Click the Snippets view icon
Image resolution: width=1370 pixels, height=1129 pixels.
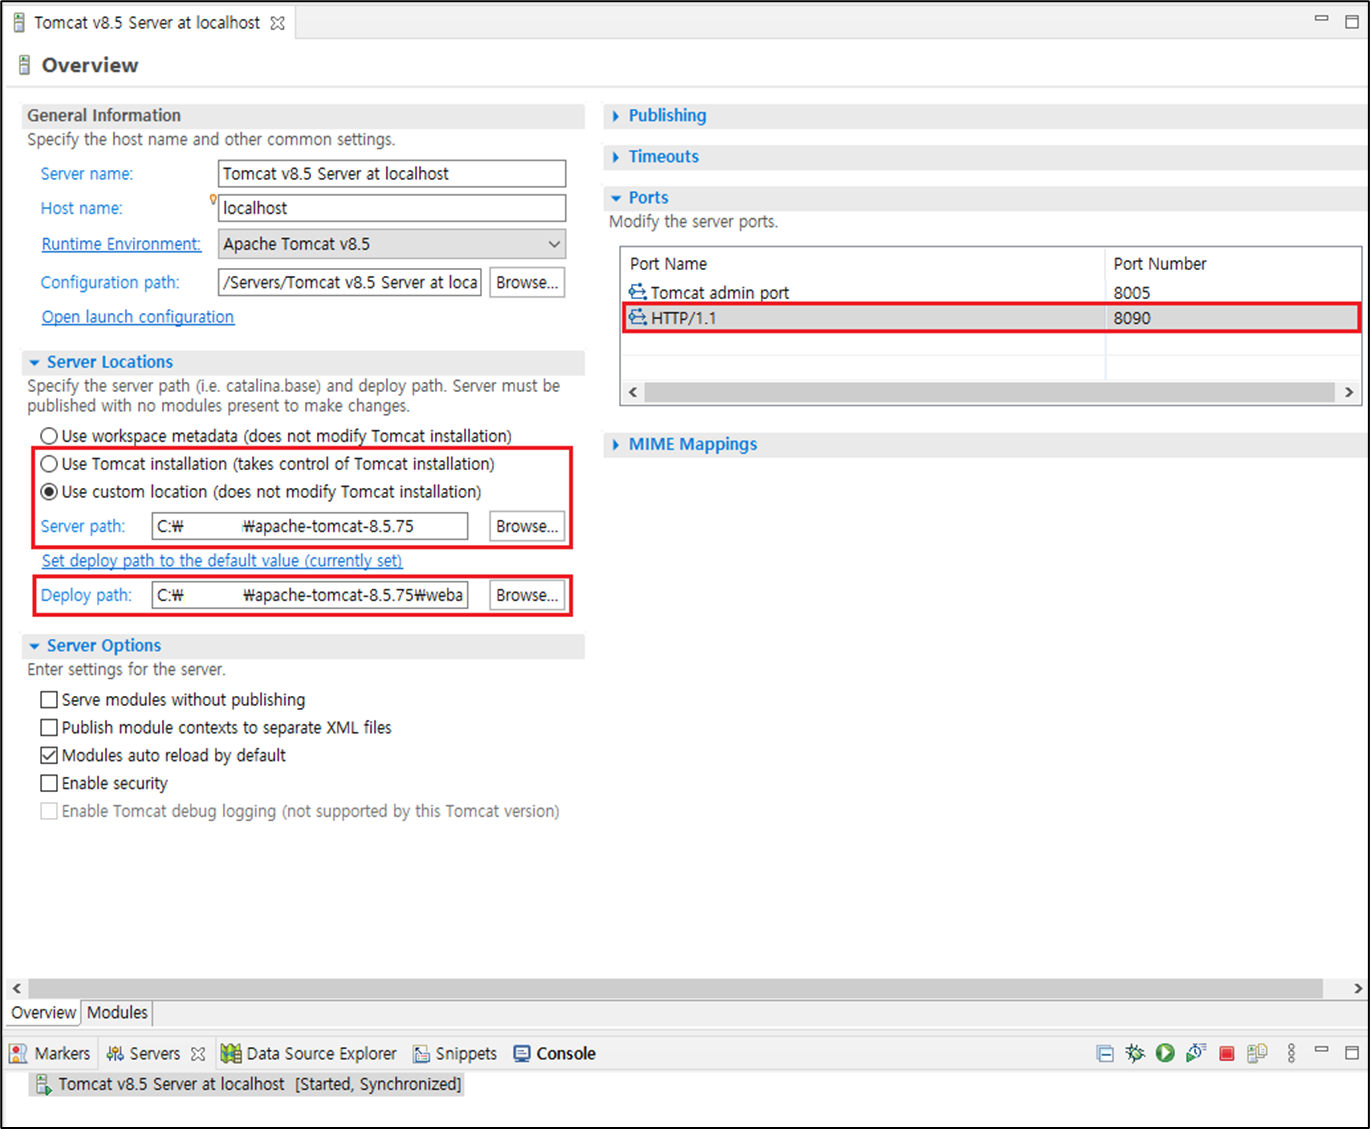click(422, 1053)
